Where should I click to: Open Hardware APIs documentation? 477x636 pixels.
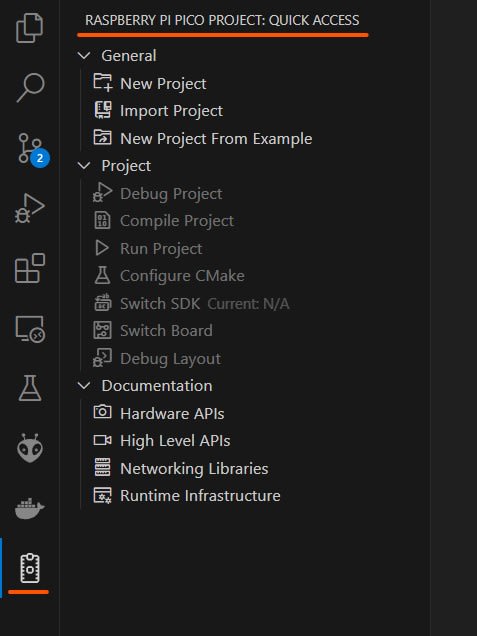pos(159,413)
